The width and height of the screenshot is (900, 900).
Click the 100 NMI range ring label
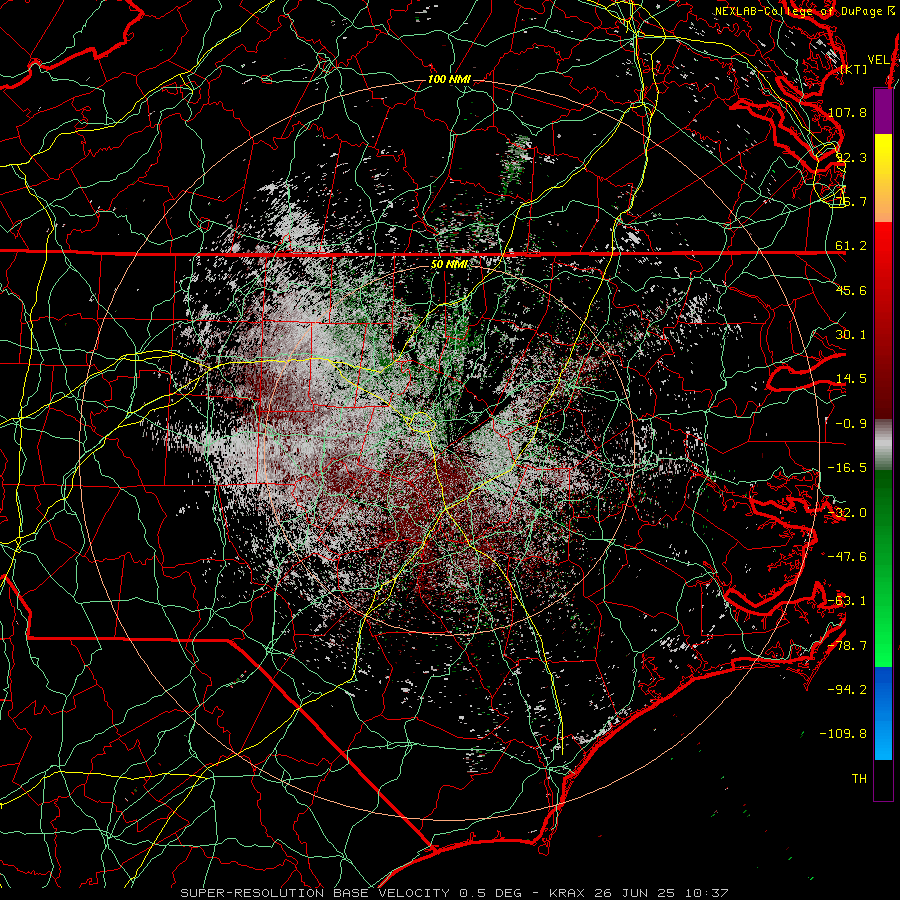(x=449, y=79)
